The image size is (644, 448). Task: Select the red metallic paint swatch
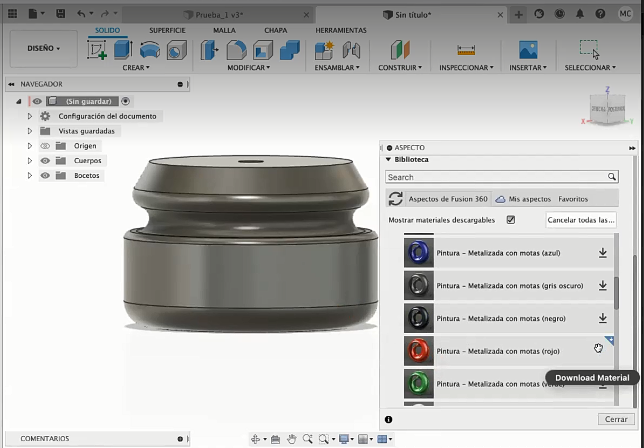(x=417, y=350)
